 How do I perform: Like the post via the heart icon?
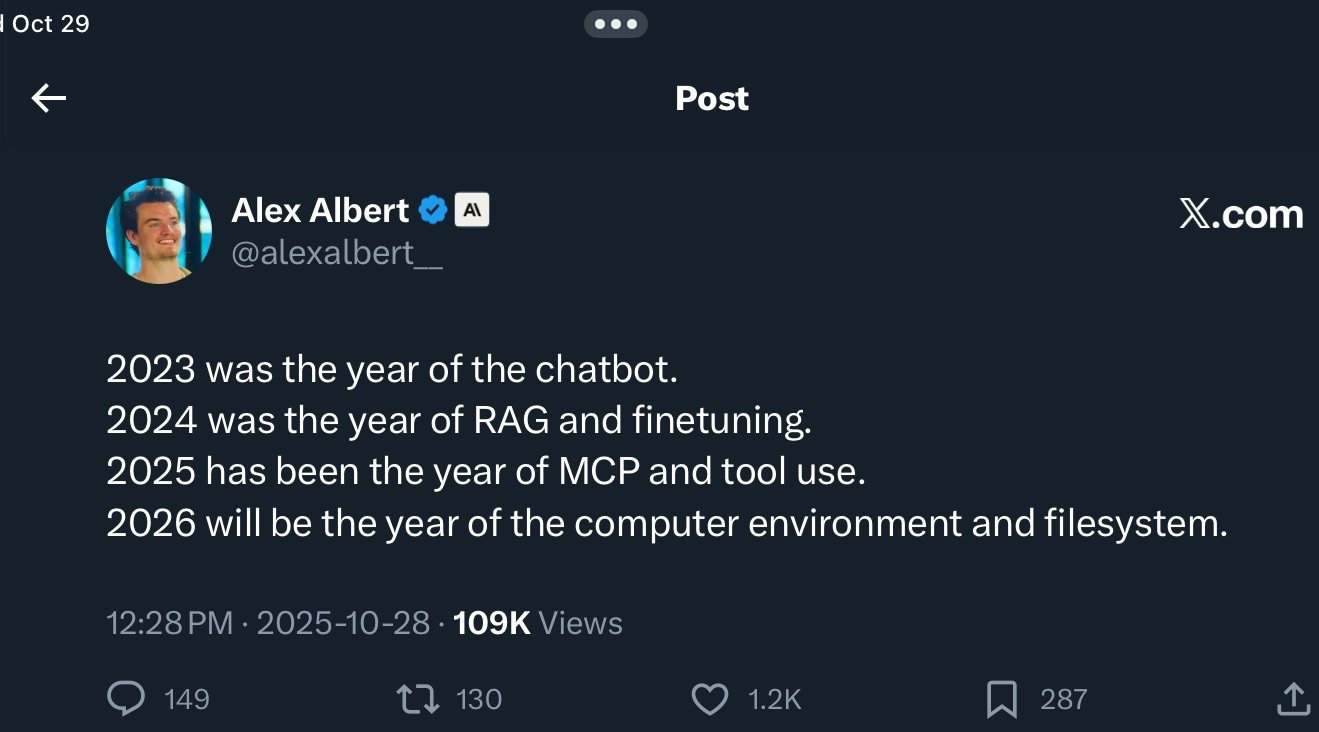710,699
